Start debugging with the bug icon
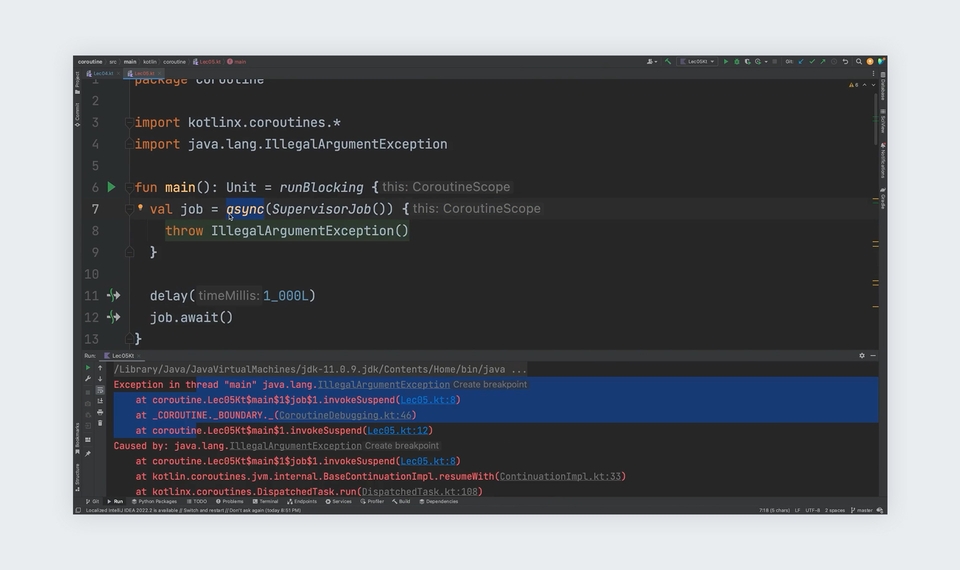This screenshot has height=570, width=960. (737, 62)
